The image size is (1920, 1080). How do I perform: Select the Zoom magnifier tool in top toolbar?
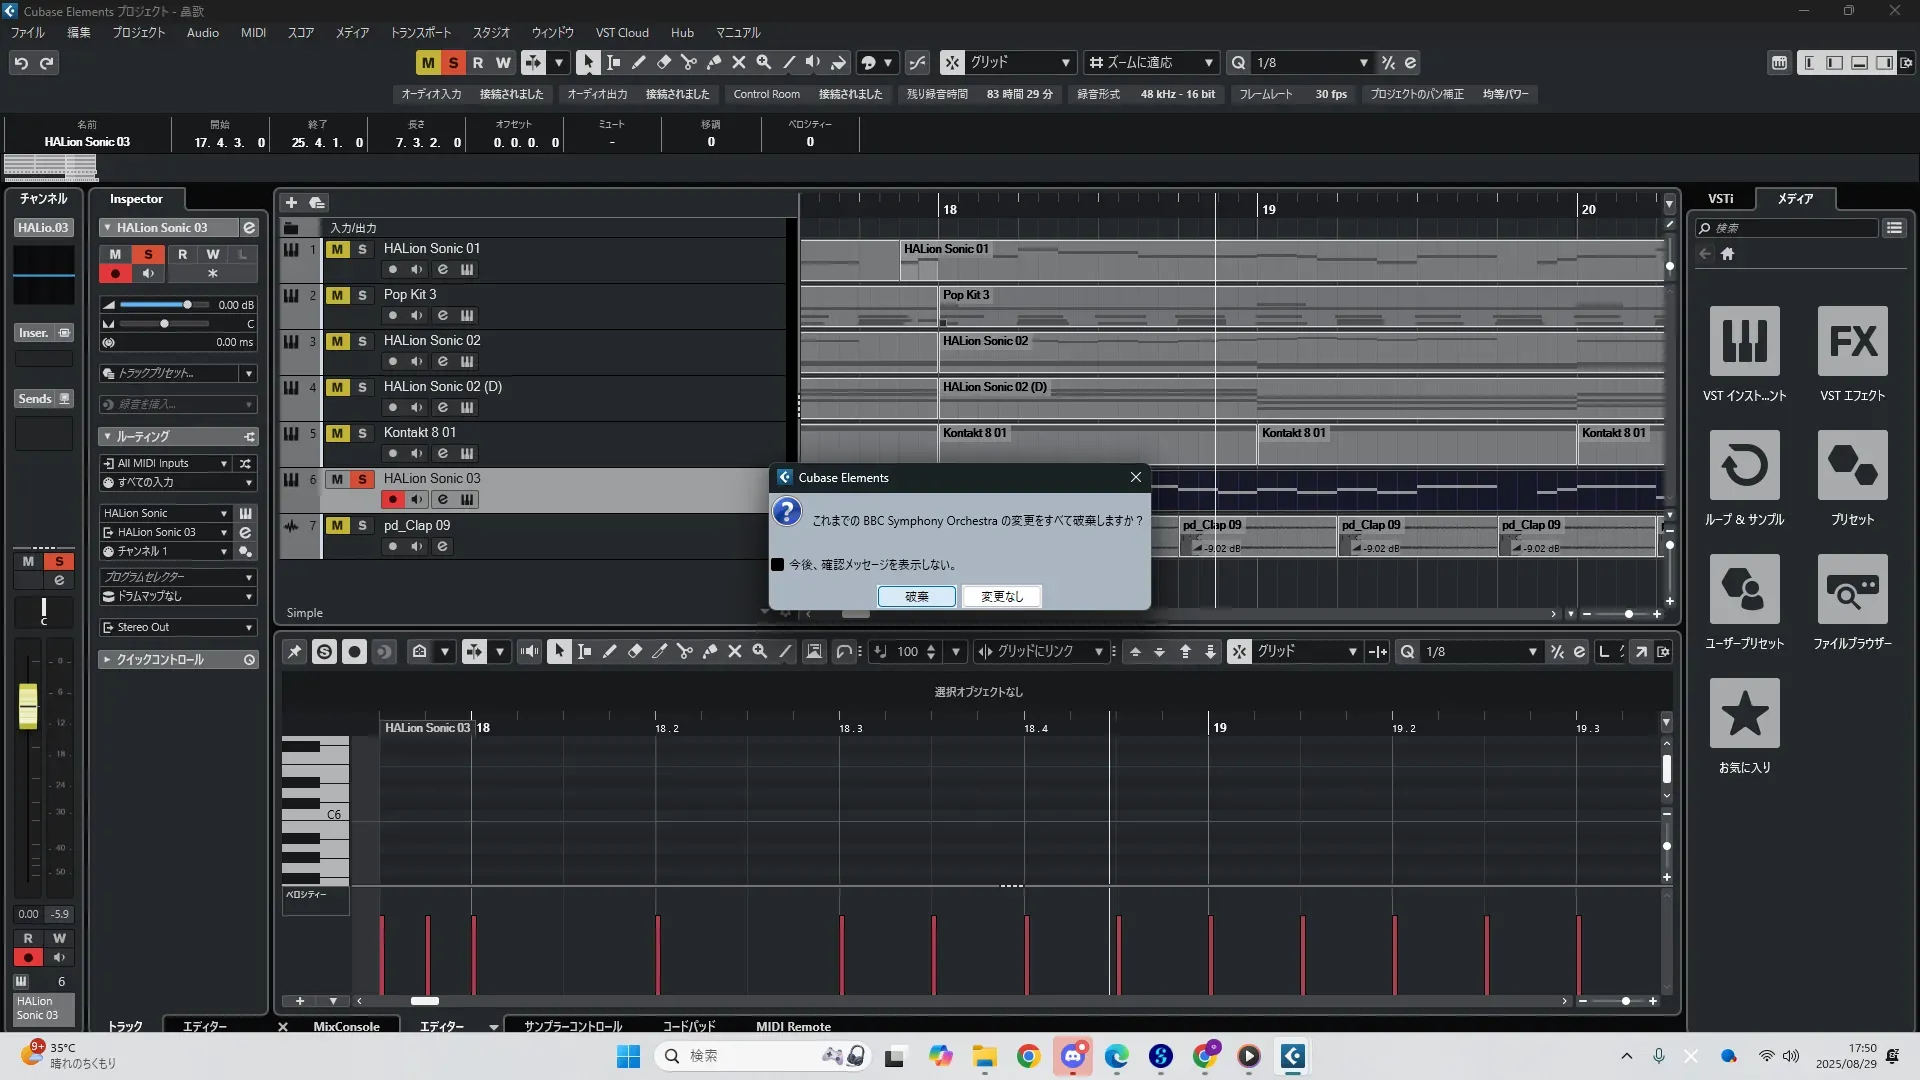tap(764, 62)
